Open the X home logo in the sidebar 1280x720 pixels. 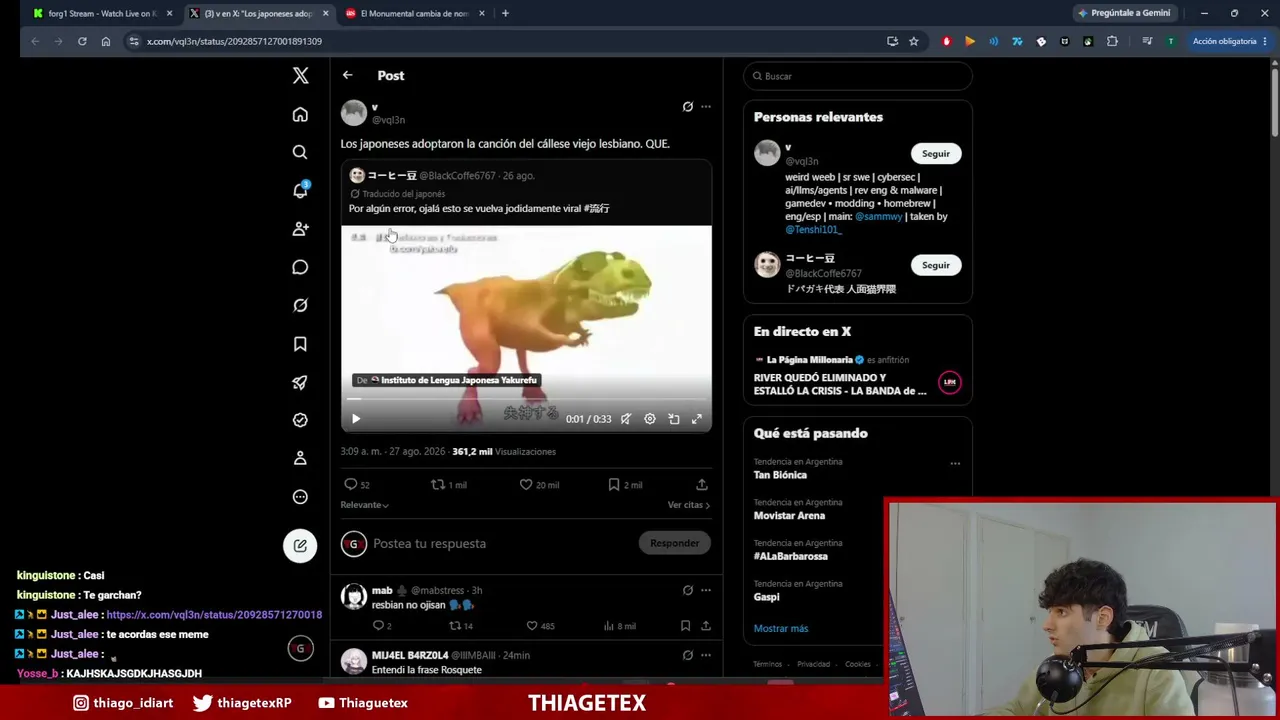(300, 76)
